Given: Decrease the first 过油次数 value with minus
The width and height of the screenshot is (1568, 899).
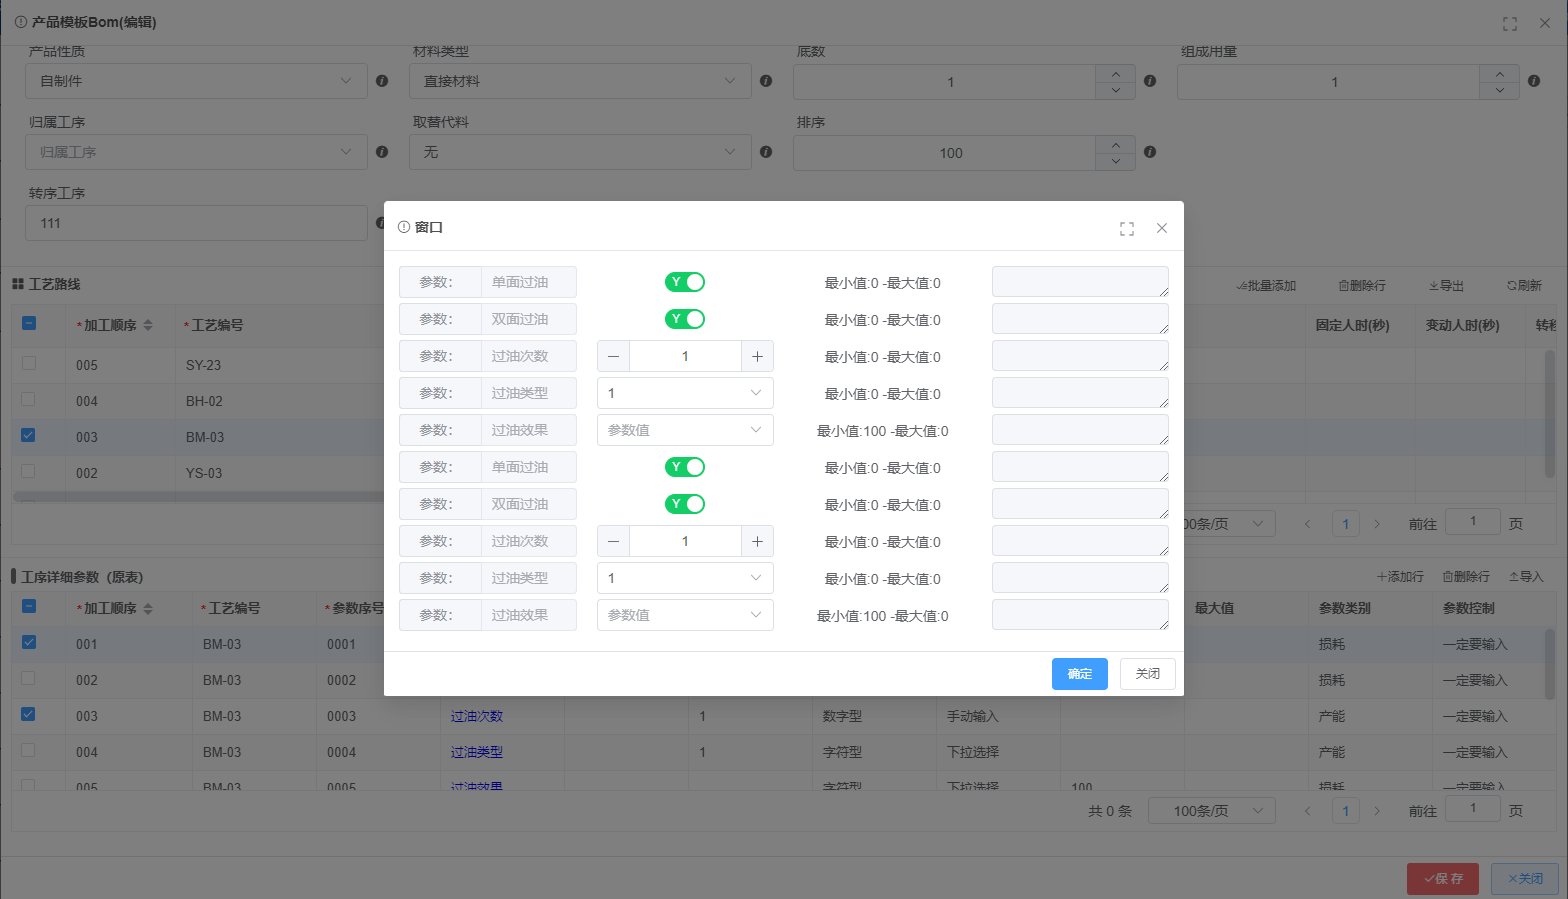Looking at the screenshot, I should coord(613,356).
